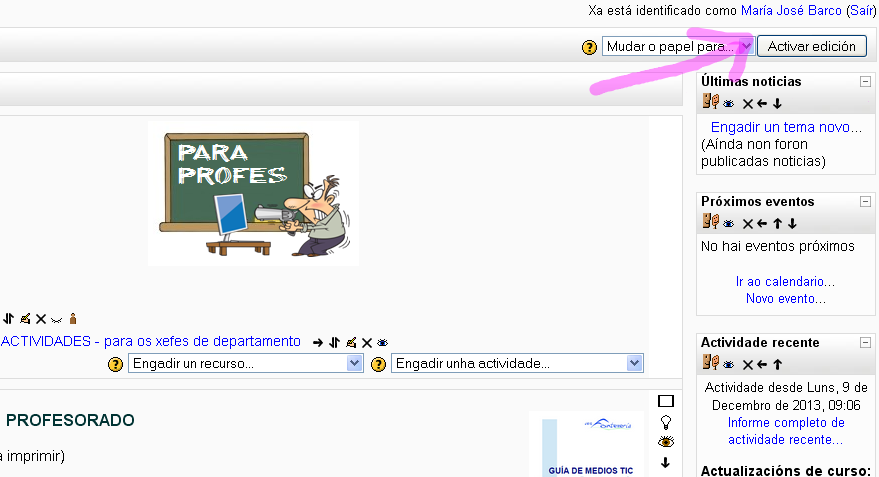Move the Últimas noticias block down
879x477 pixels.
pos(777,103)
